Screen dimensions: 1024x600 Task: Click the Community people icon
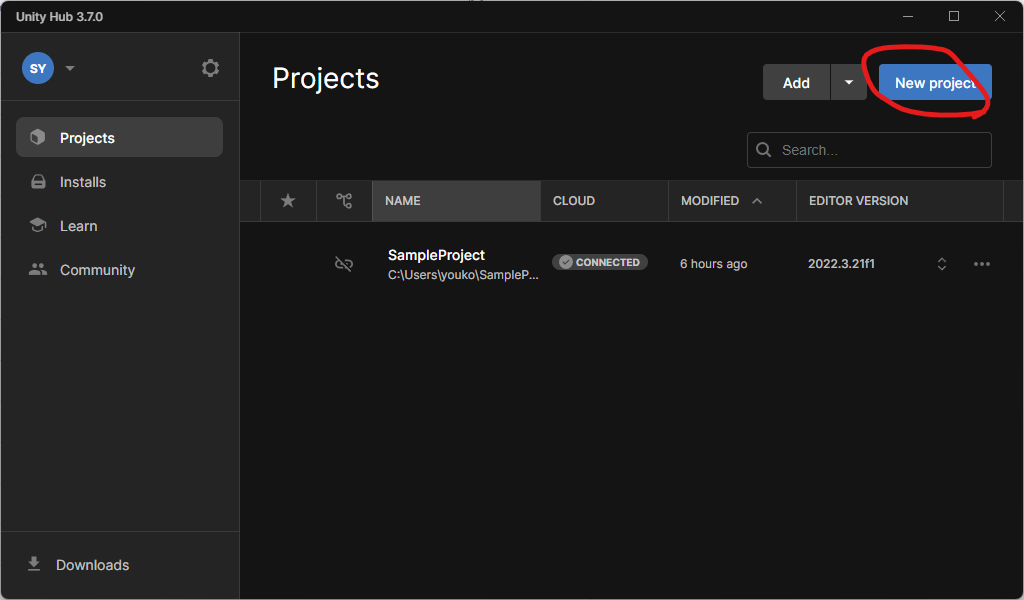tap(38, 269)
